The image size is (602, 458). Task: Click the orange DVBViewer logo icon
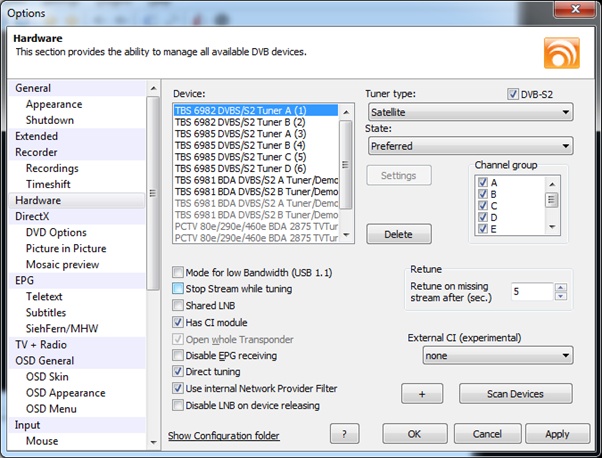tap(562, 53)
